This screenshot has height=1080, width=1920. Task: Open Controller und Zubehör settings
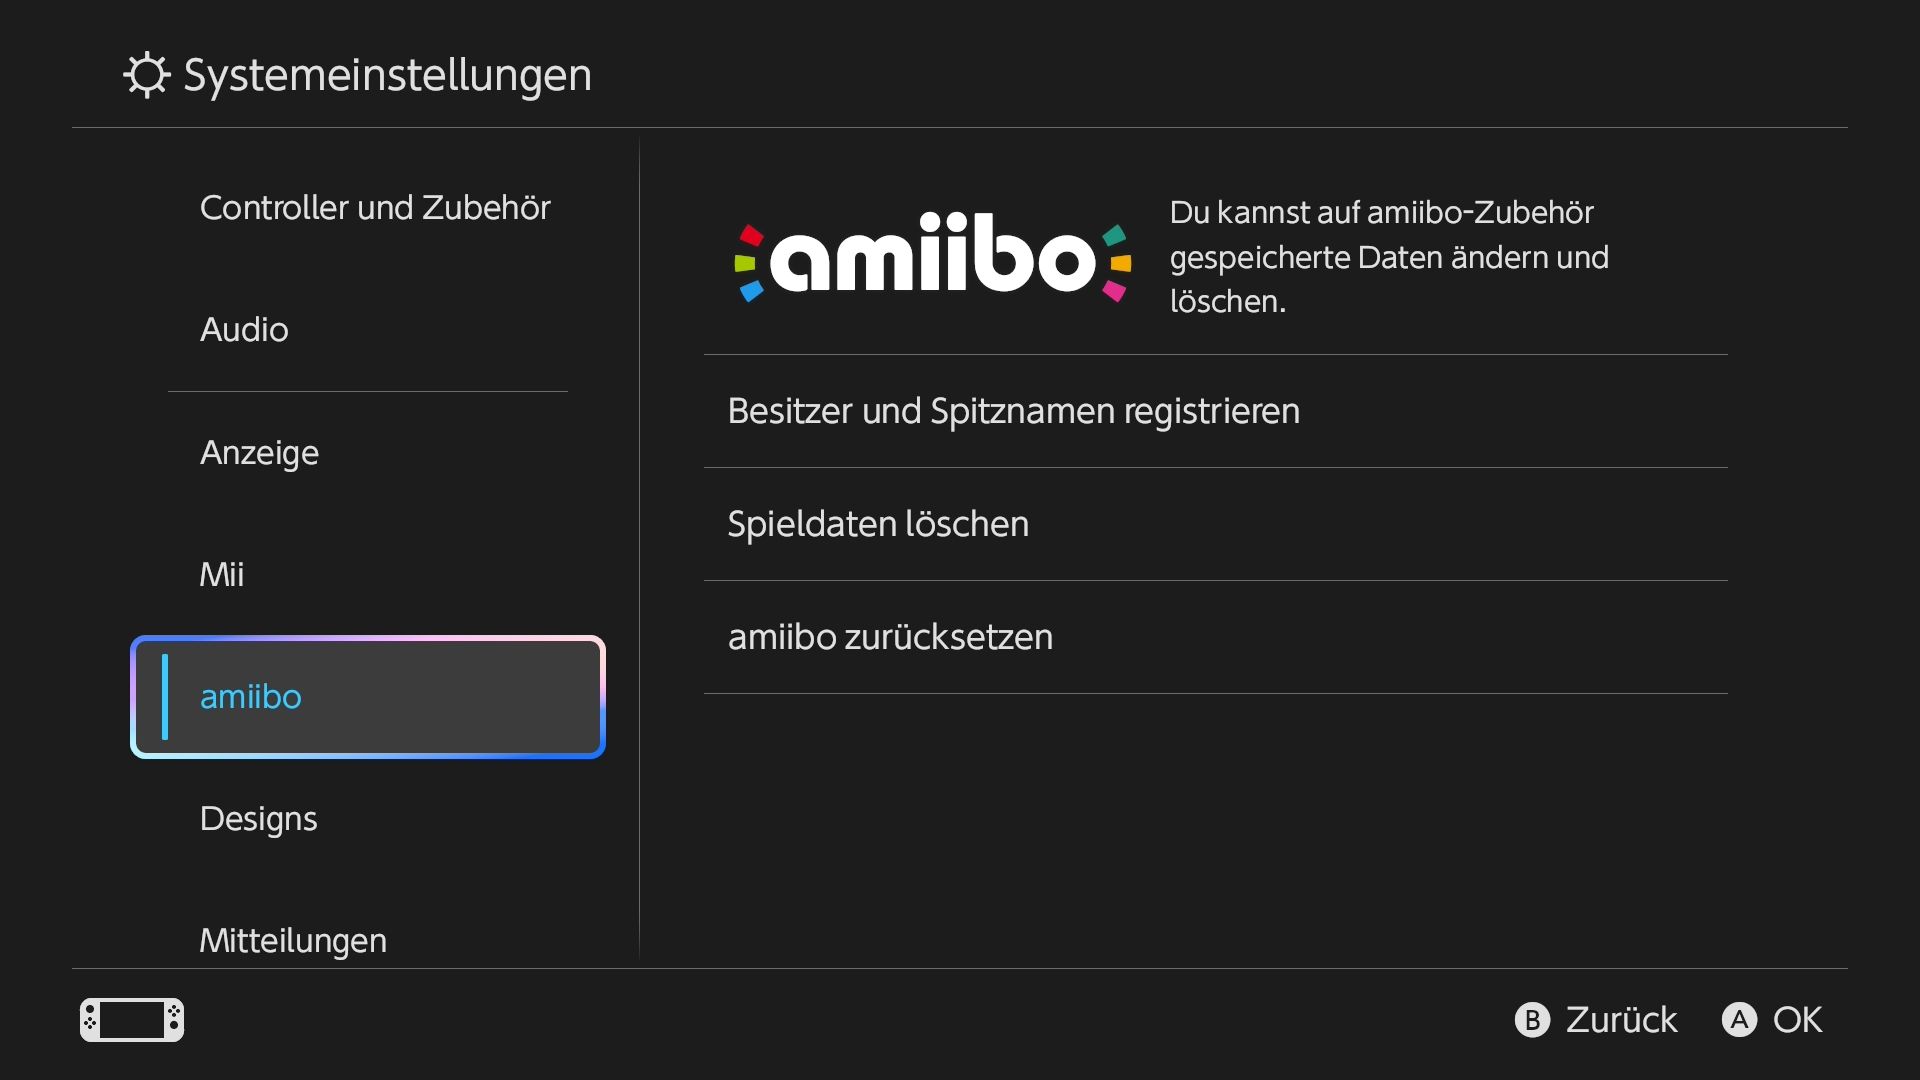375,208
